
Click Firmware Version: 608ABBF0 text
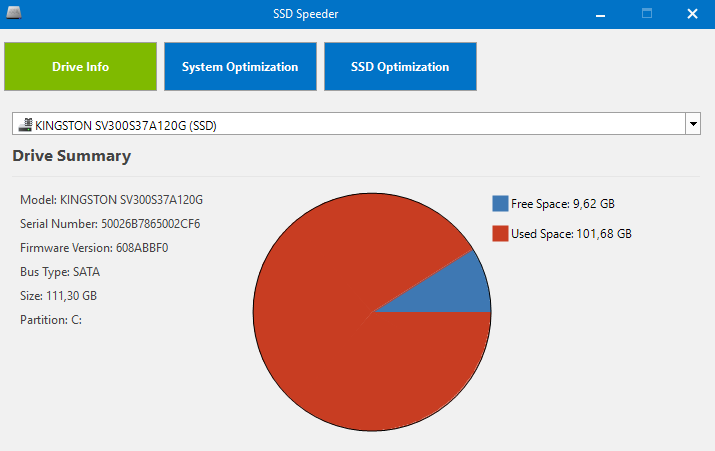(94, 248)
